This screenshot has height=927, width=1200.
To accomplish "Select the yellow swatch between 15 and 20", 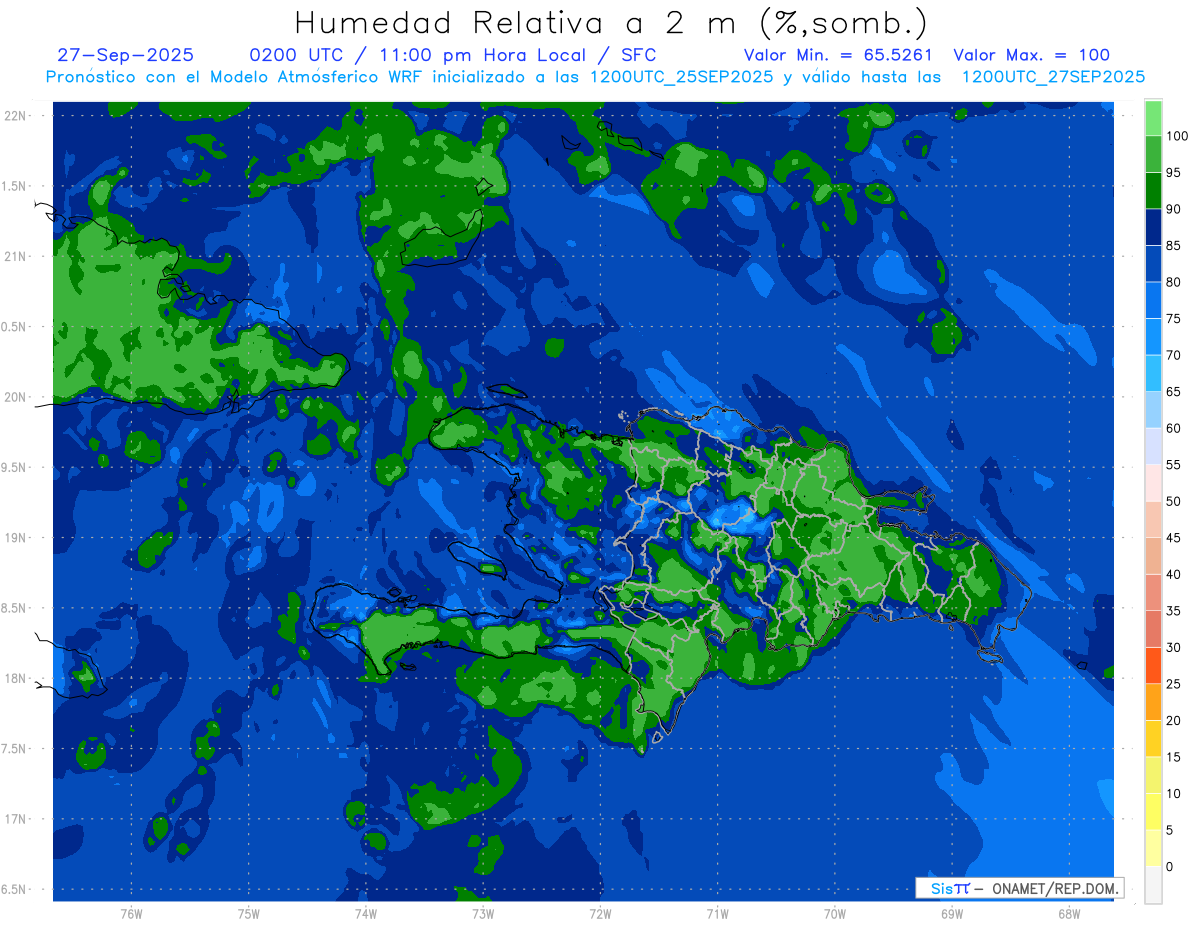I will pyautogui.click(x=1153, y=738).
